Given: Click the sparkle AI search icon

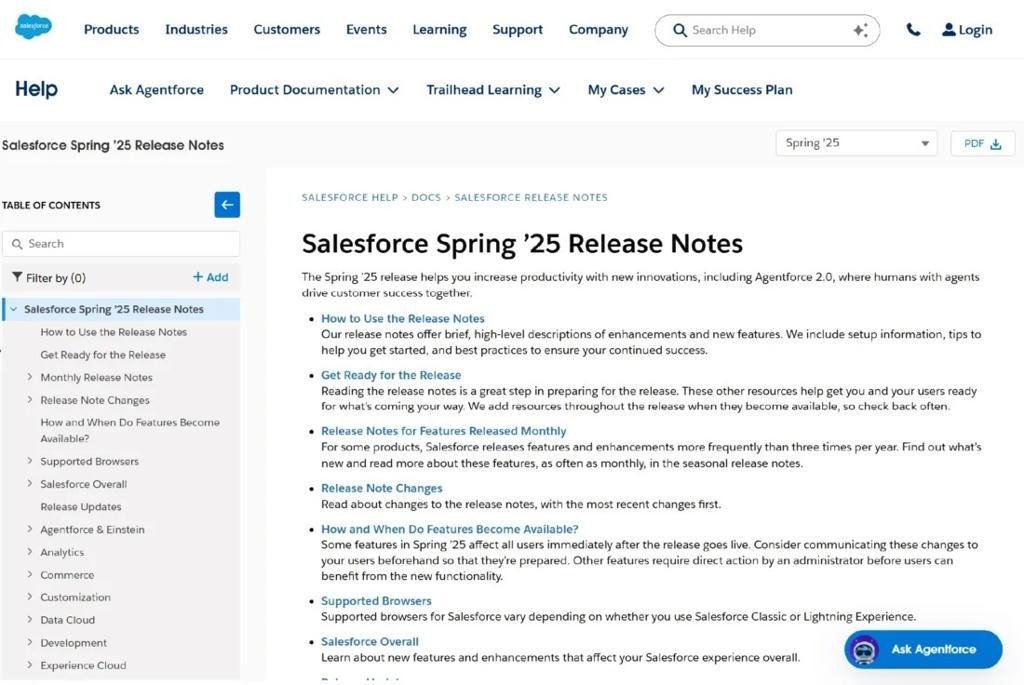Looking at the screenshot, I should click(x=860, y=30).
